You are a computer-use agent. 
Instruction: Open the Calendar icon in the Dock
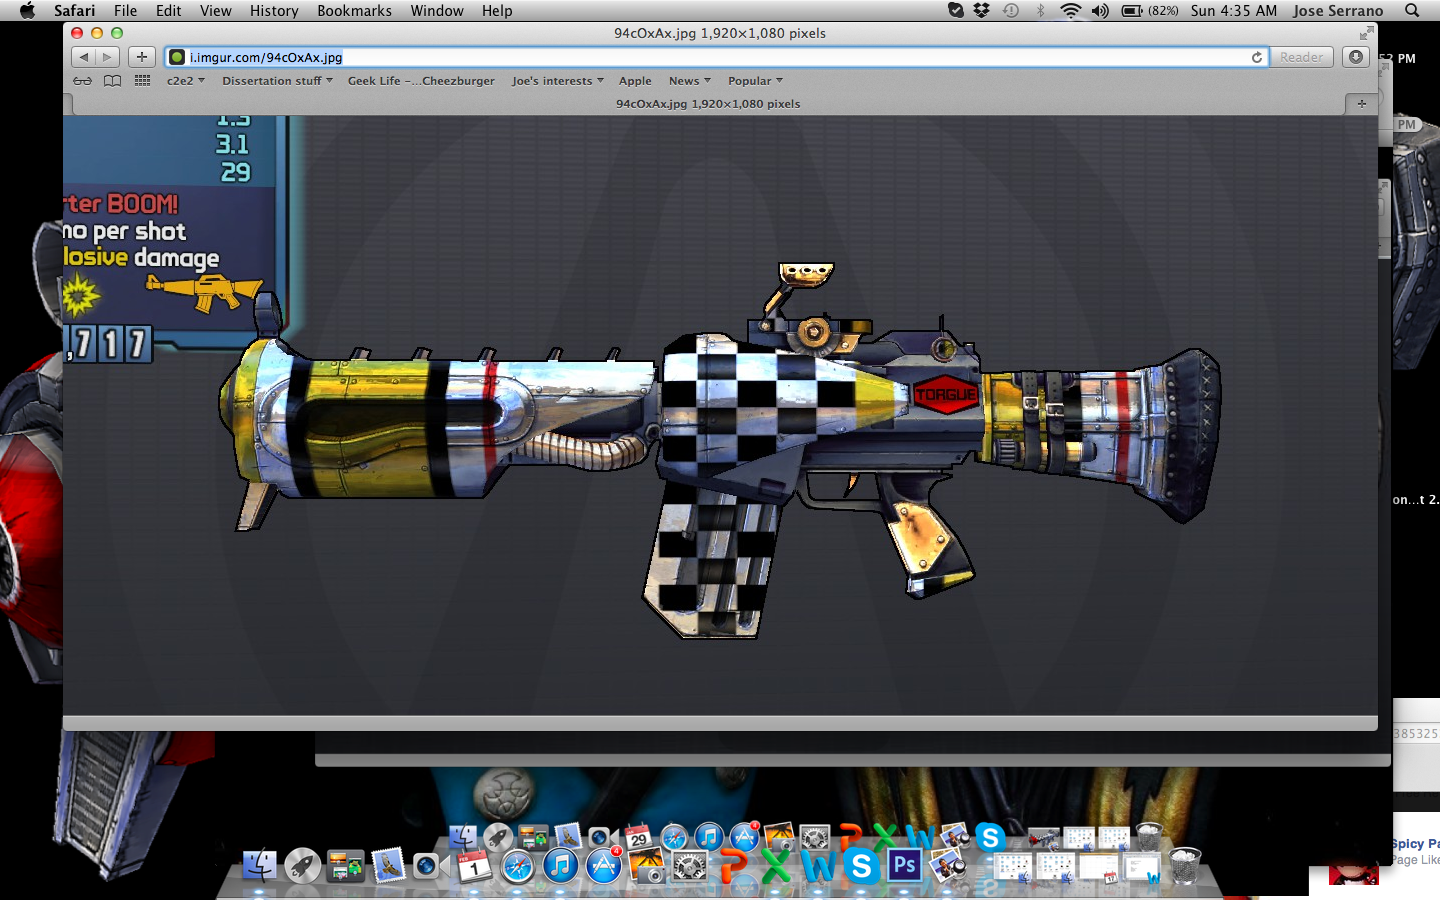pyautogui.click(x=475, y=865)
